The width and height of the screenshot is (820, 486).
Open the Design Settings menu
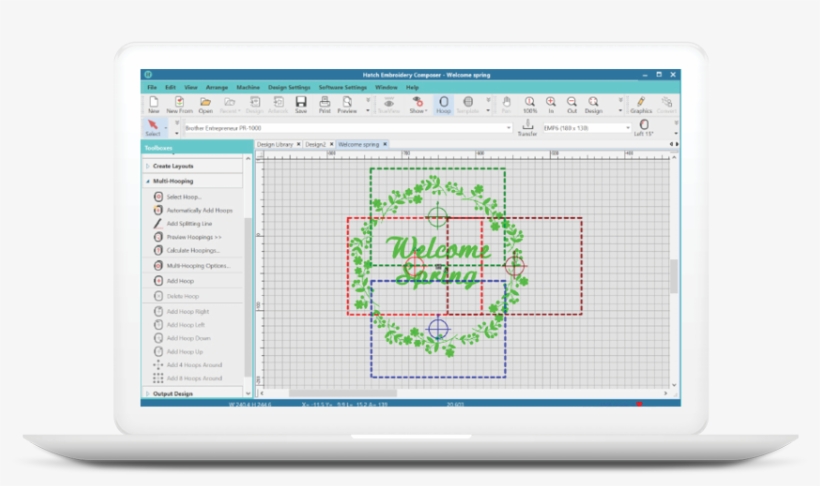289,88
